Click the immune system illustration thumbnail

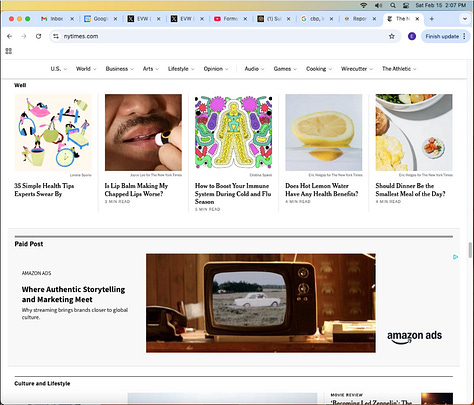[233, 132]
